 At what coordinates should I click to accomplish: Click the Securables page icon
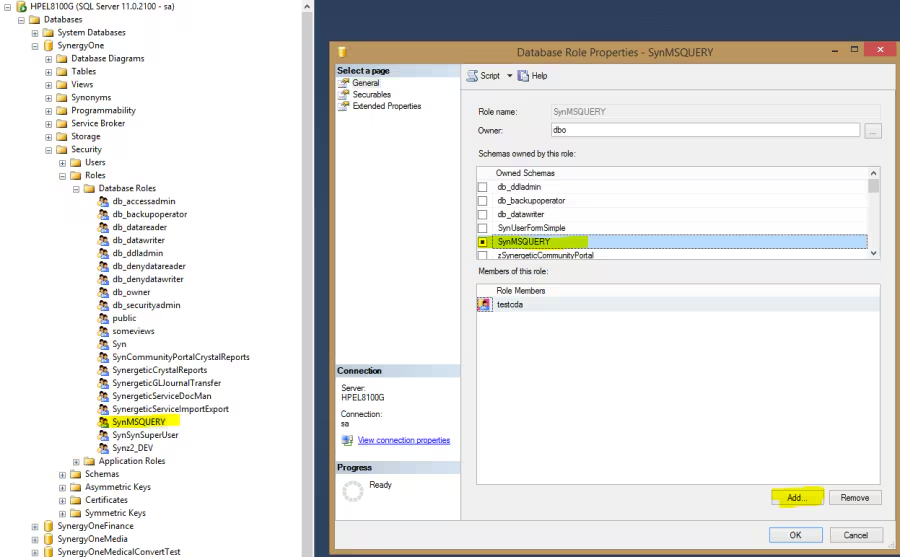tap(345, 95)
